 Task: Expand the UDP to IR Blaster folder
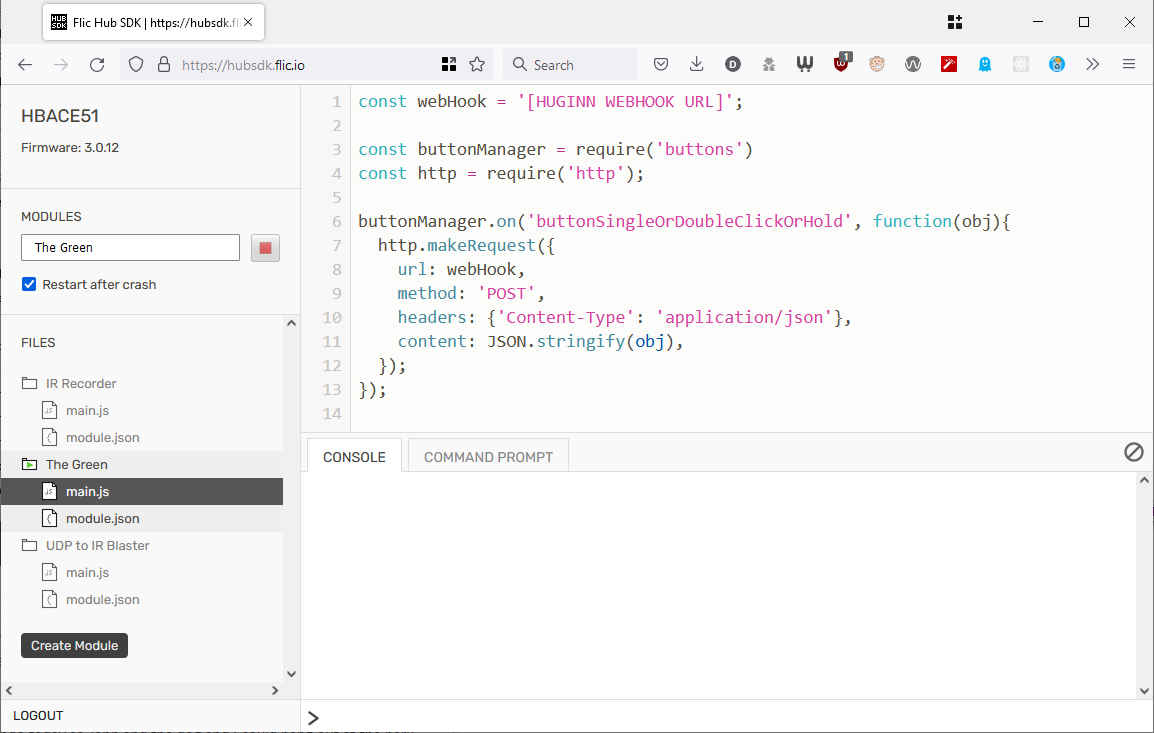(x=97, y=546)
